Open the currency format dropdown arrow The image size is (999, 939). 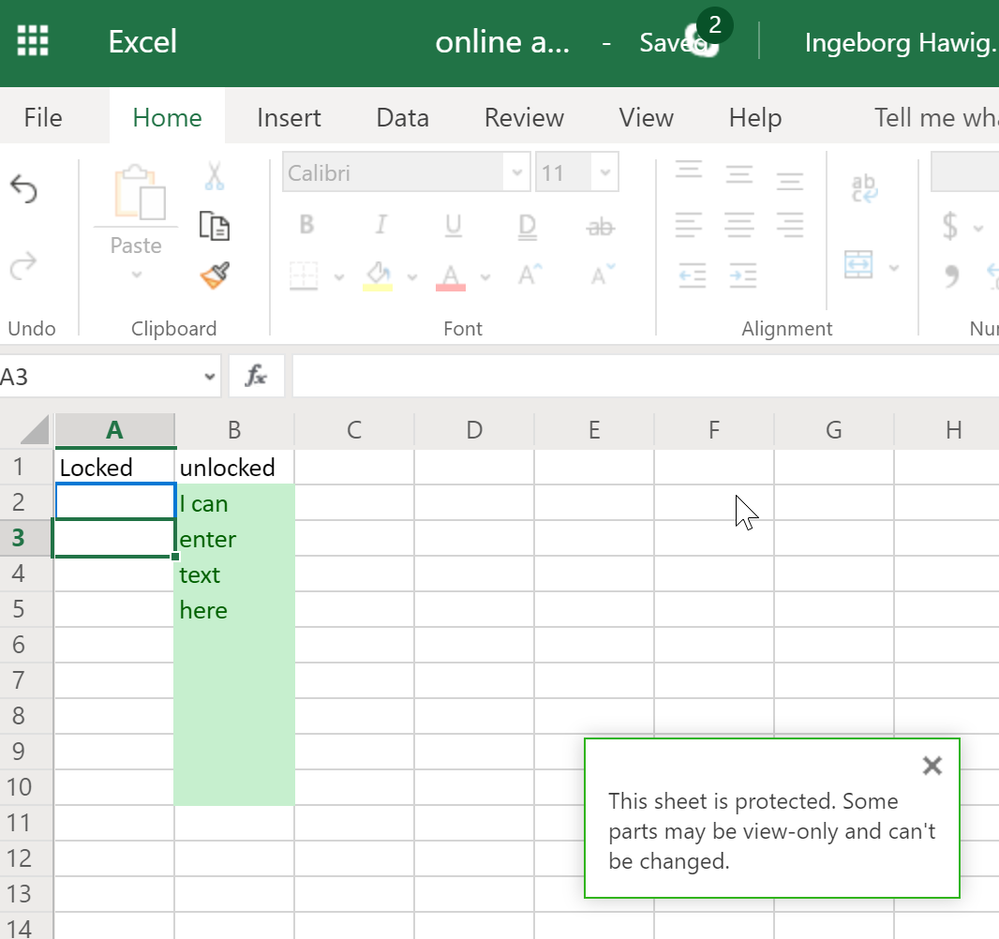978,227
